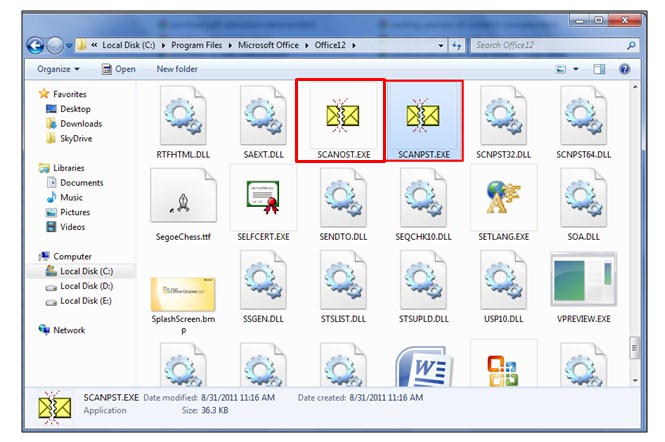Open the recent pages dropdown arrow
The width and height of the screenshot is (665, 442).
[69, 45]
